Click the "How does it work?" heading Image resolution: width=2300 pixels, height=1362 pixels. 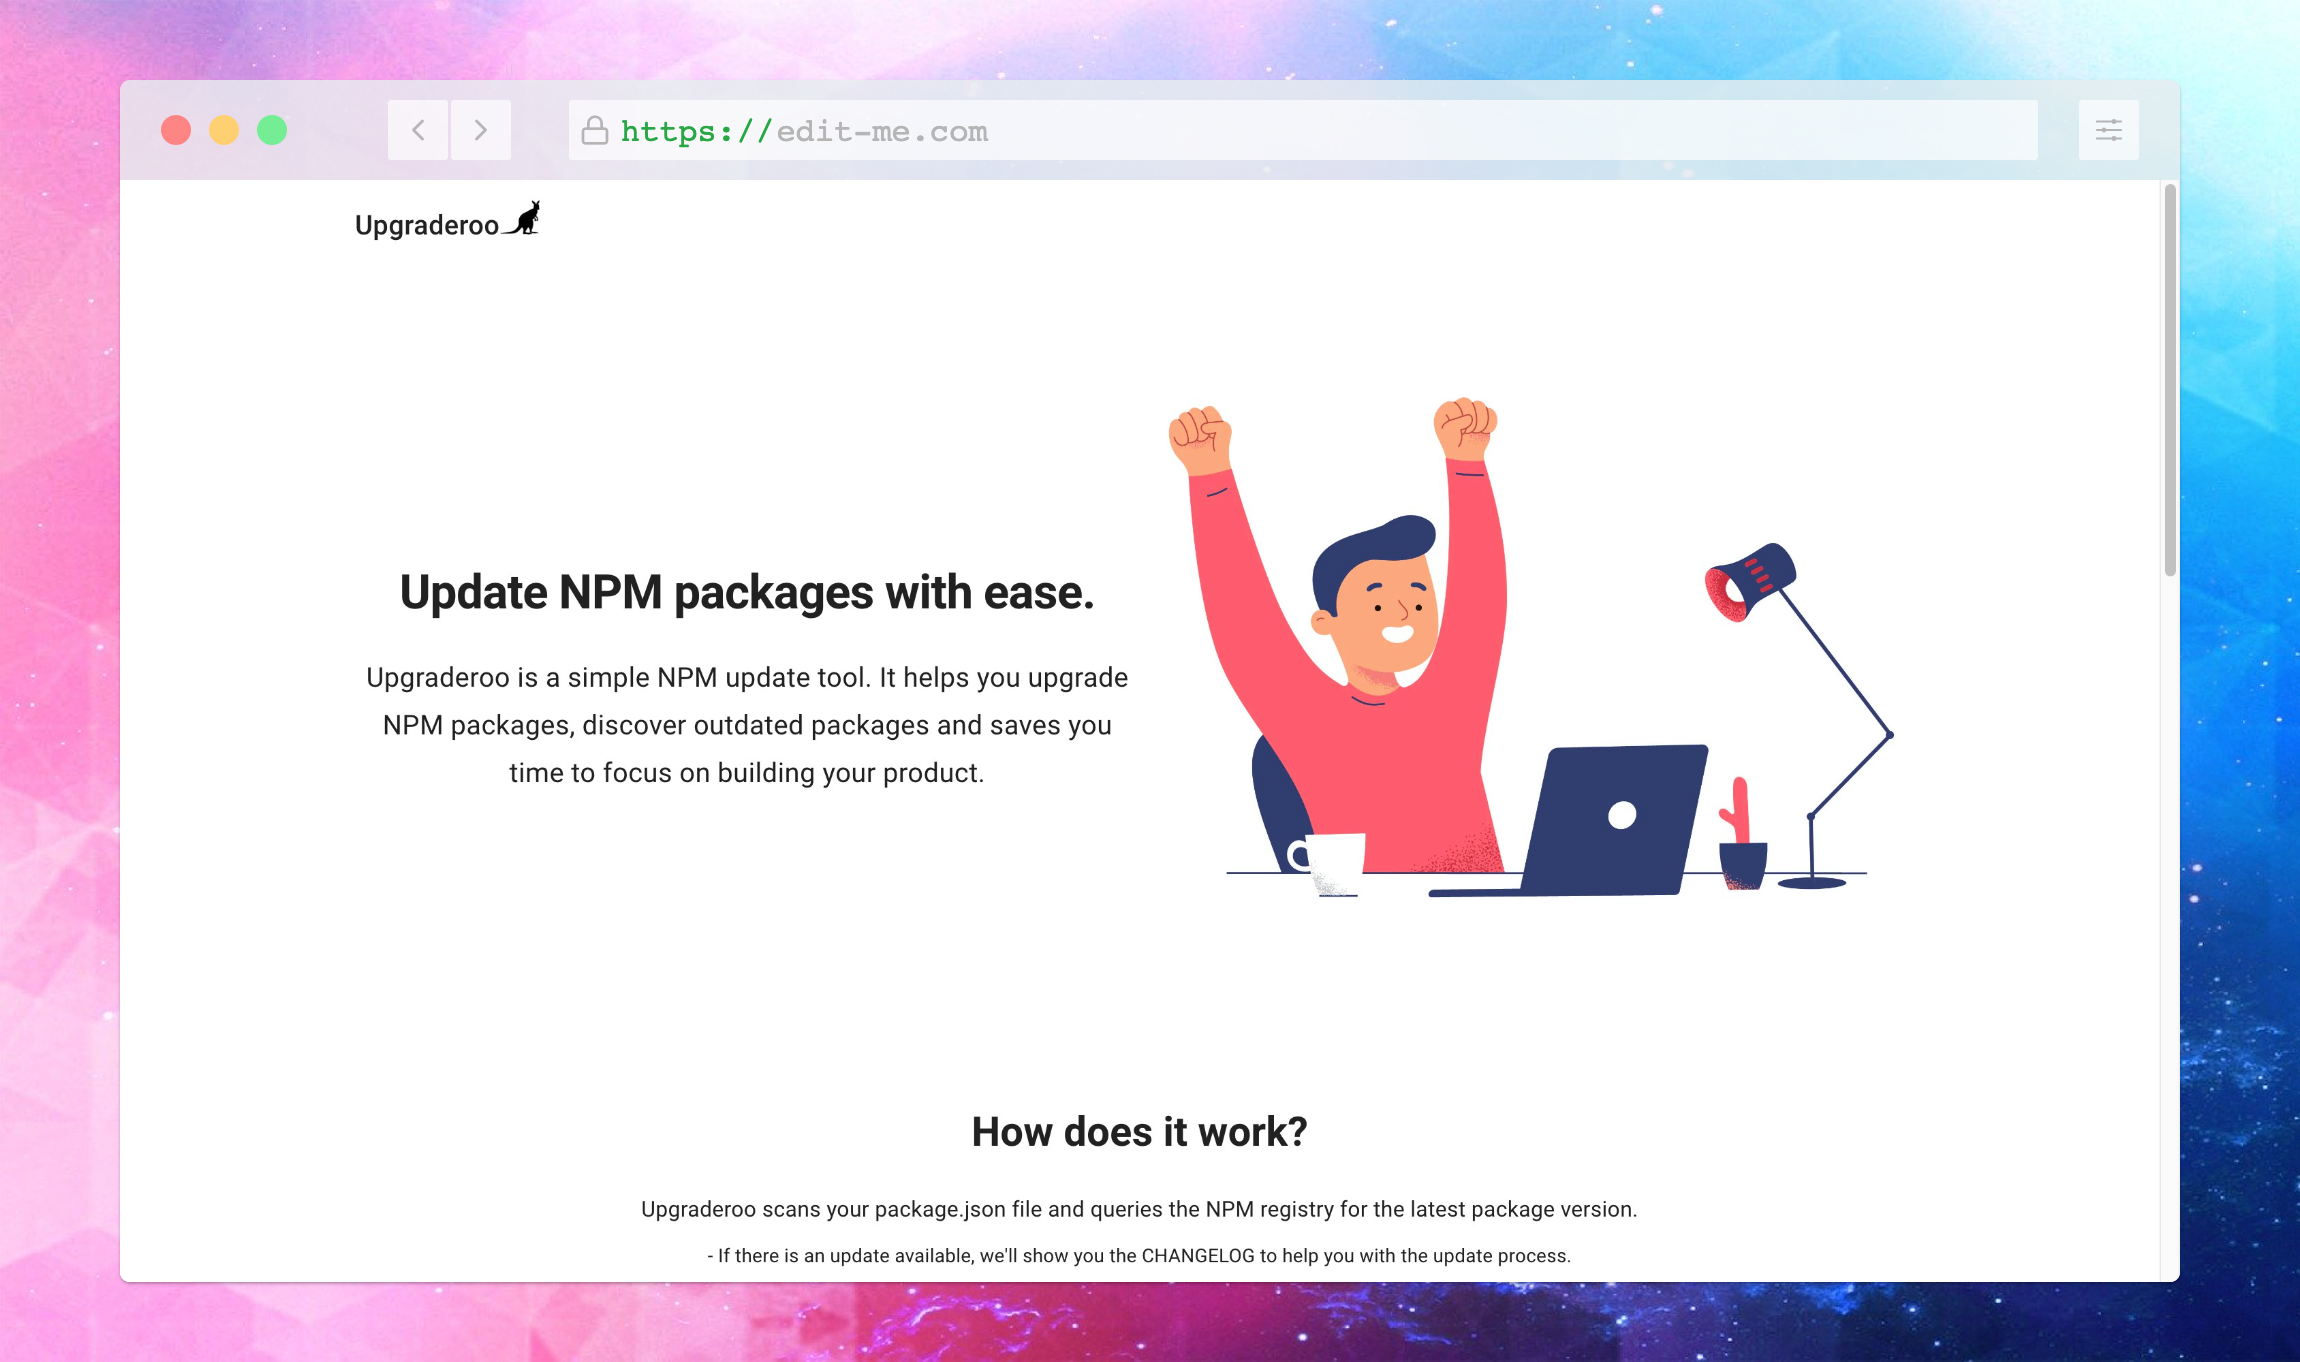pos(1139,1132)
